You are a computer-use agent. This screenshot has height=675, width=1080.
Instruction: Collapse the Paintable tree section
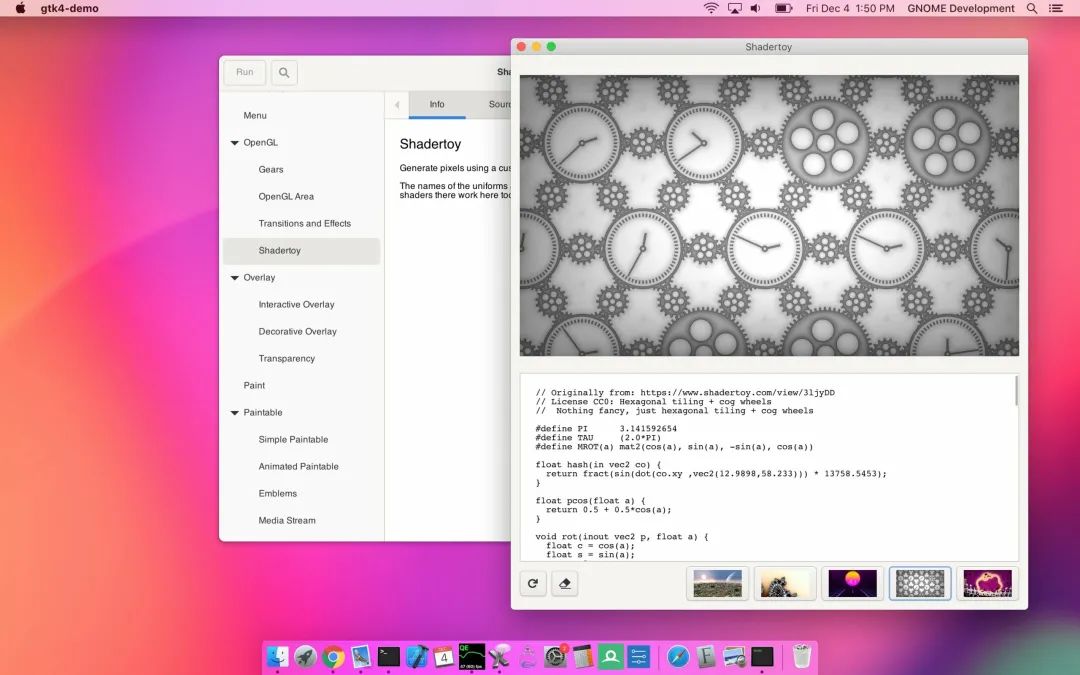tap(235, 413)
